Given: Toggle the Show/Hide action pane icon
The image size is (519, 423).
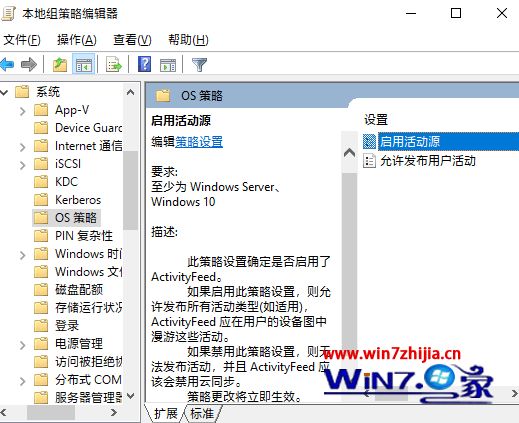Looking at the screenshot, I should point(168,64).
